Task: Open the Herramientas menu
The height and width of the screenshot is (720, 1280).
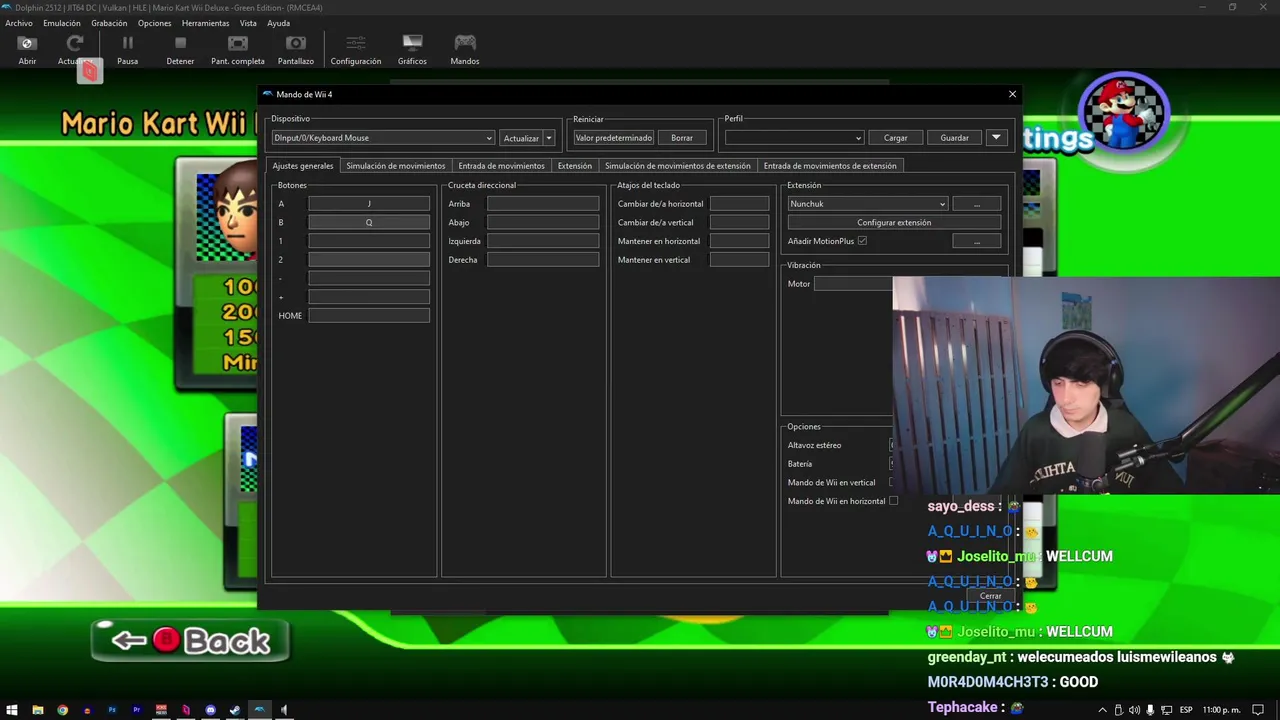Action: [205, 23]
